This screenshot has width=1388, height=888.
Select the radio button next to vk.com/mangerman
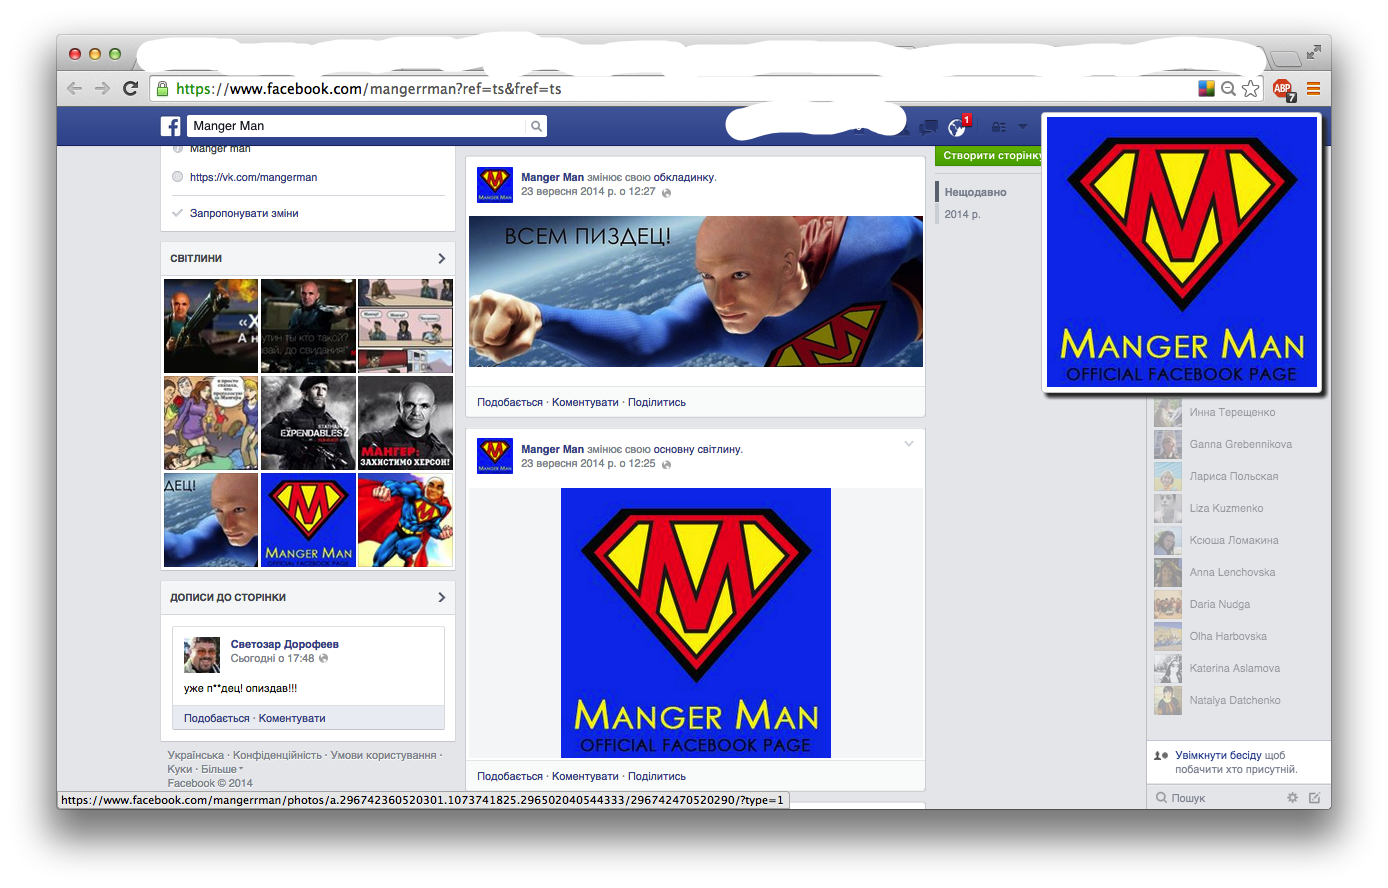point(177,177)
